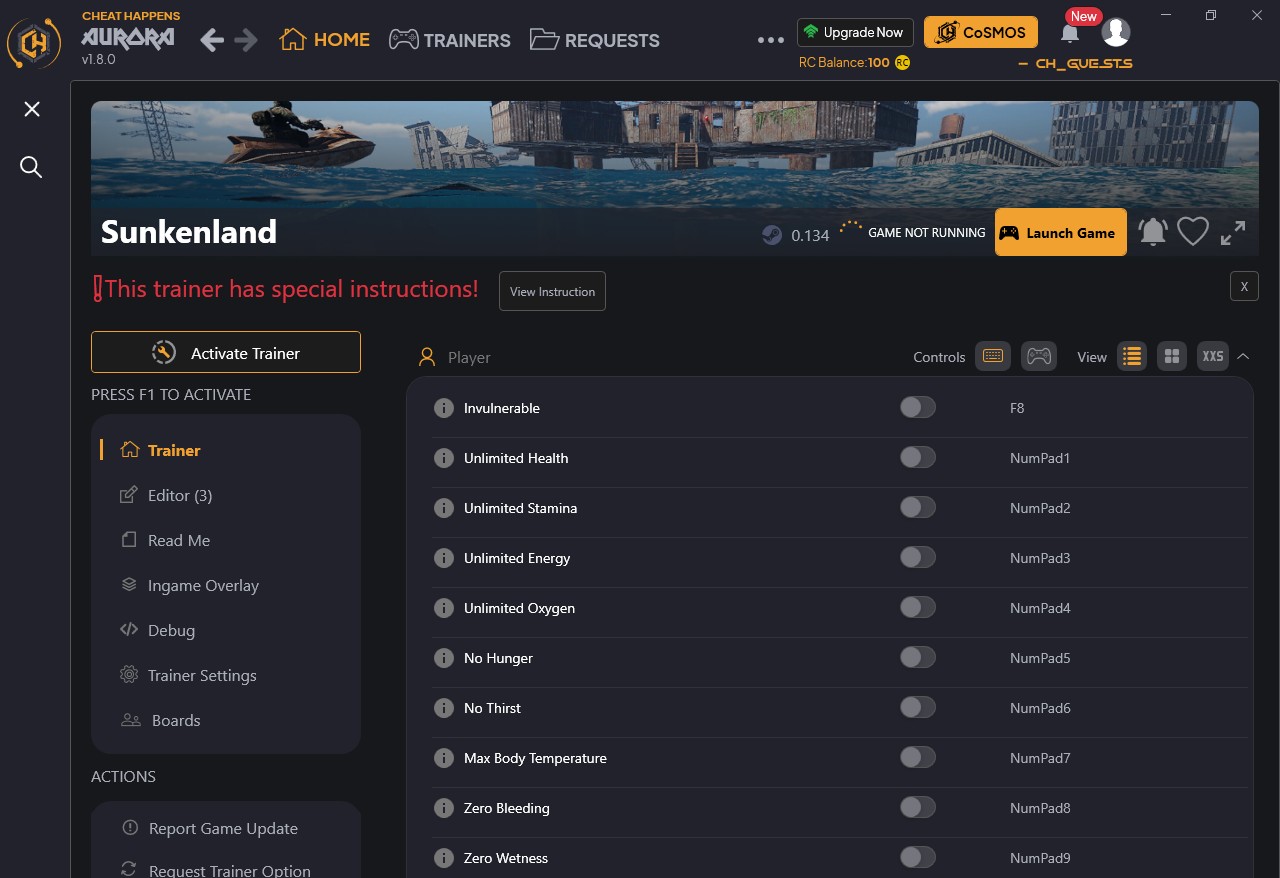Enable the Unlimited Health toggle
This screenshot has width=1280, height=878.
917,457
